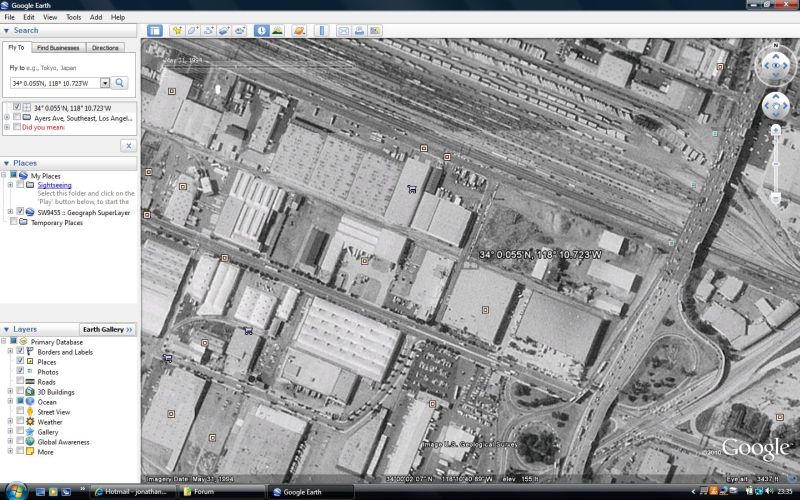The height and width of the screenshot is (500, 800).
Task: Switch to the Find Businesses tab
Action: pyautogui.click(x=59, y=47)
